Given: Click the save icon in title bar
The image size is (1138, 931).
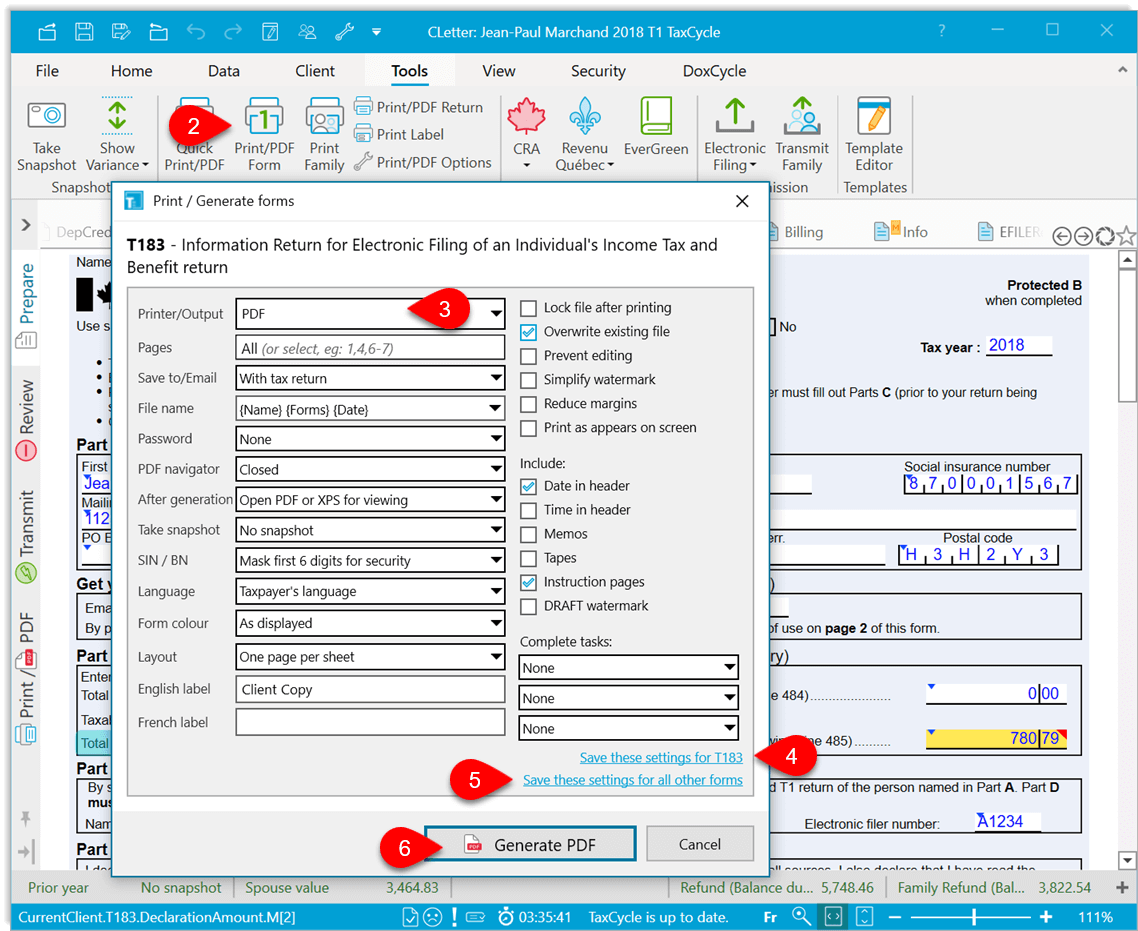Looking at the screenshot, I should [x=84, y=31].
